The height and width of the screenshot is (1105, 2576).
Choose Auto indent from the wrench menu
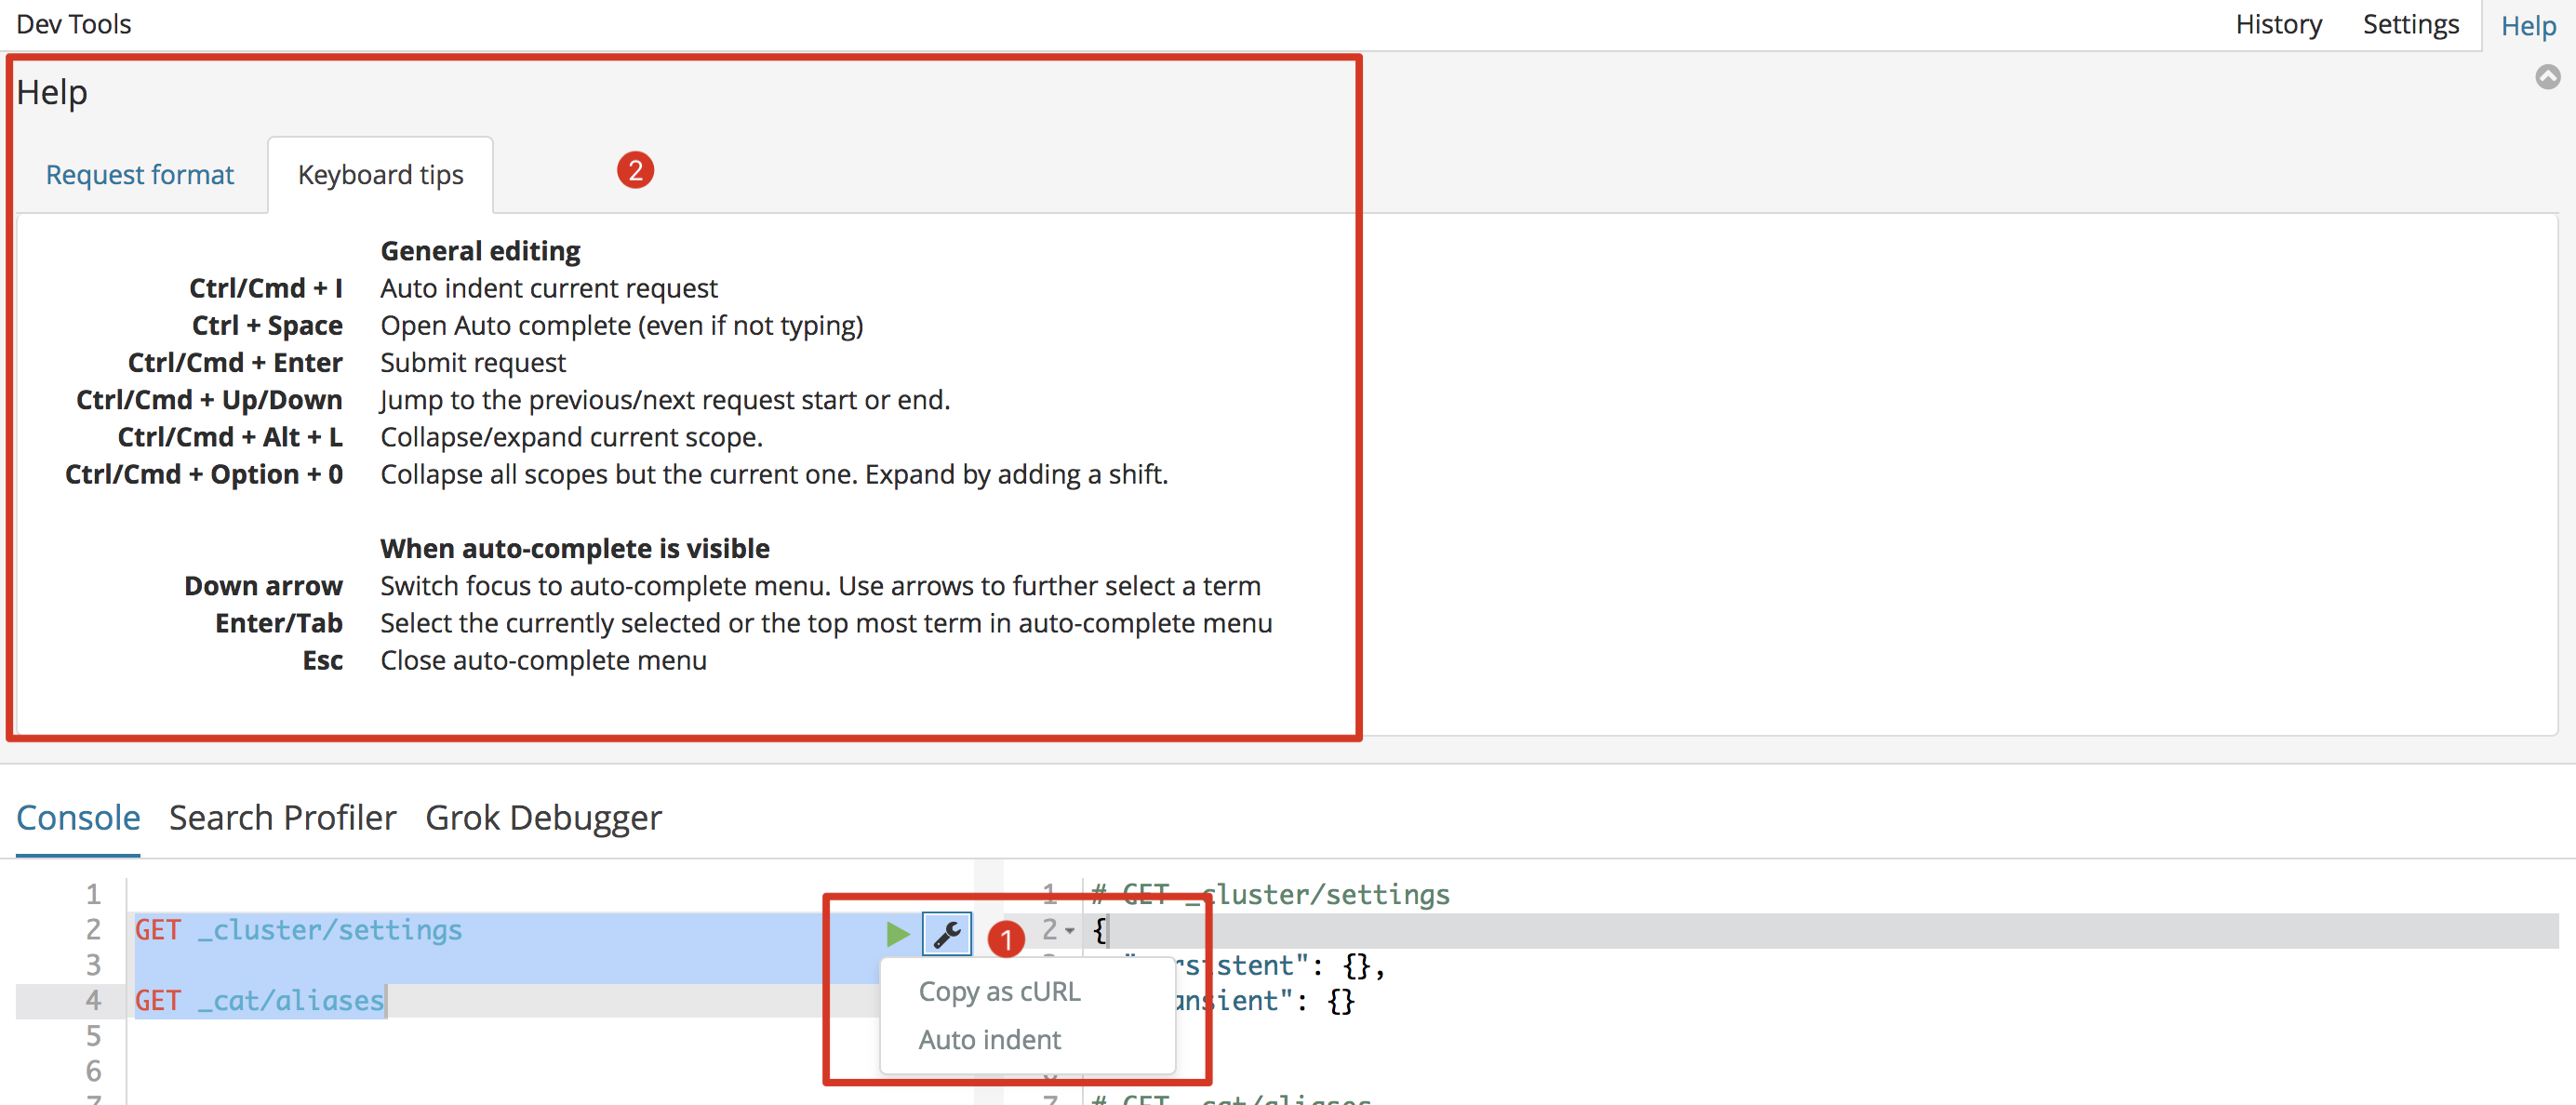(x=989, y=1040)
